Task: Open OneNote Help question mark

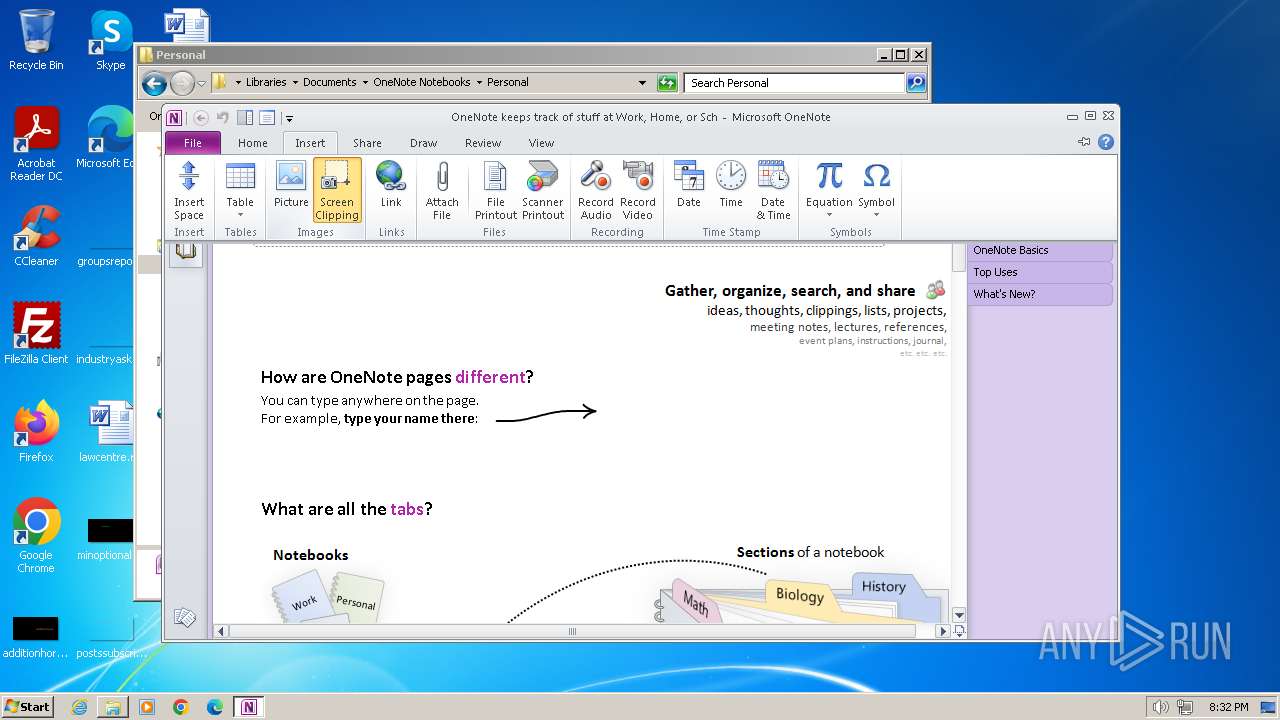Action: 1106,142
